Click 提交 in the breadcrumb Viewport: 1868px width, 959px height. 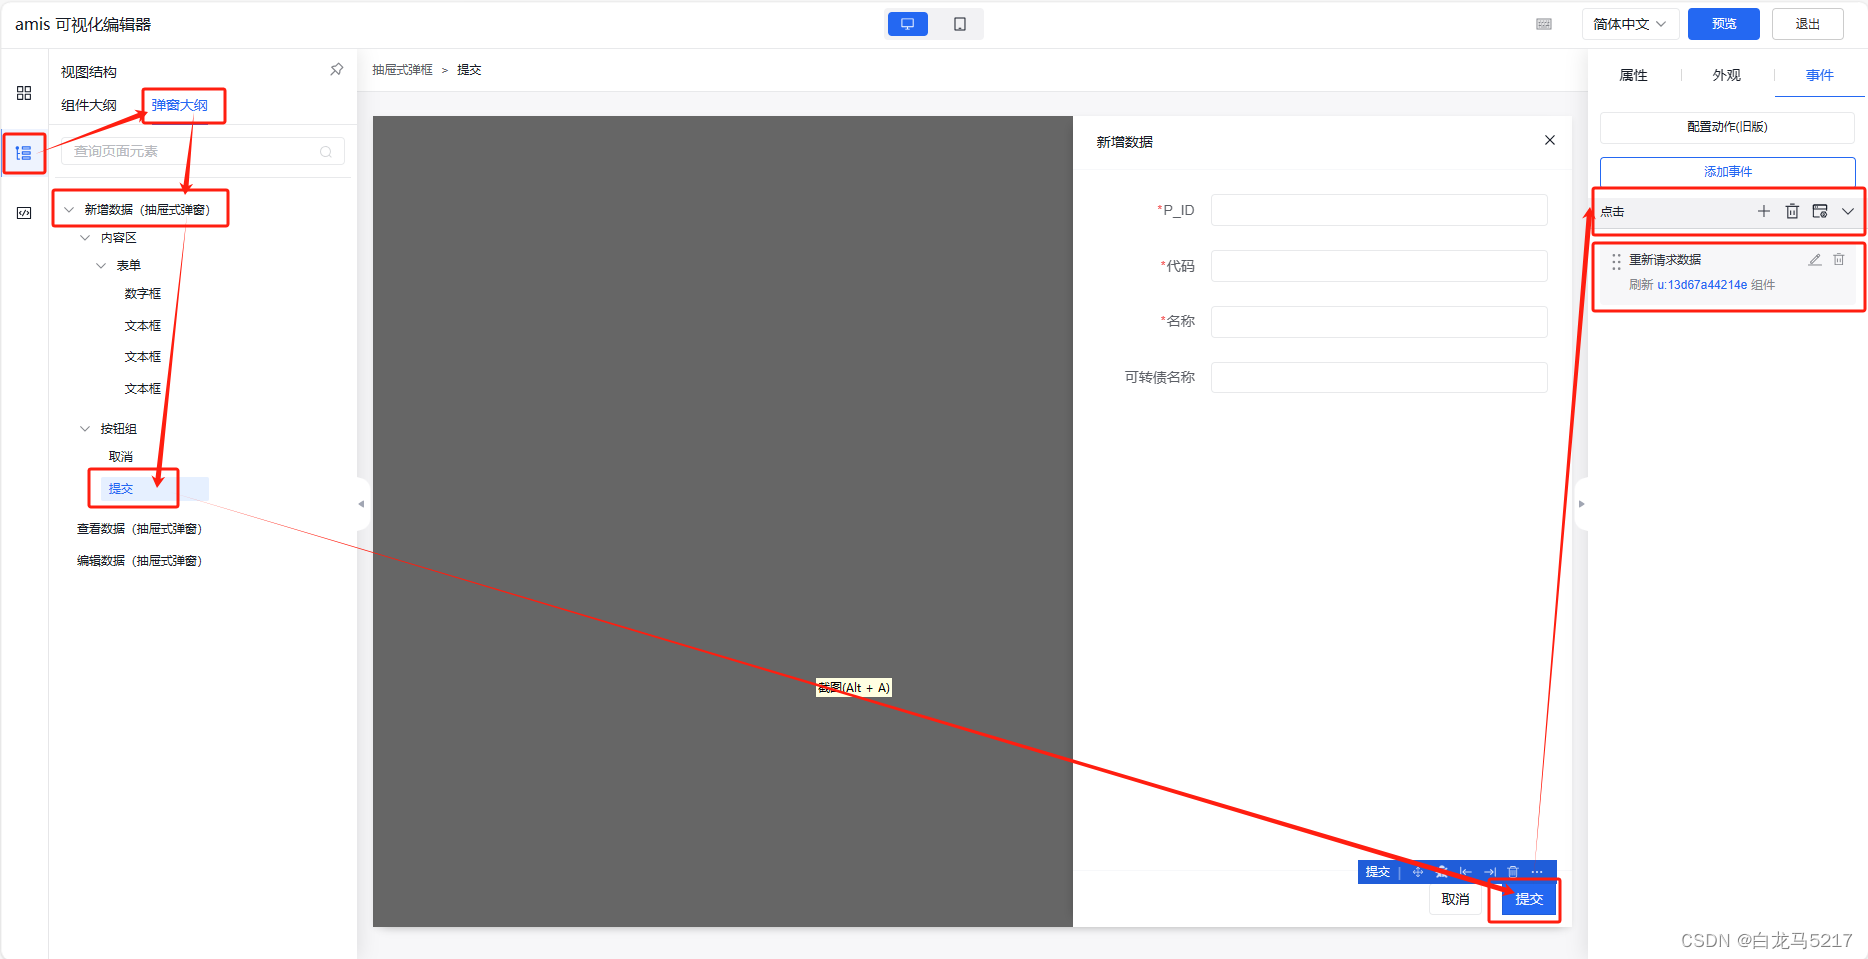coord(469,70)
